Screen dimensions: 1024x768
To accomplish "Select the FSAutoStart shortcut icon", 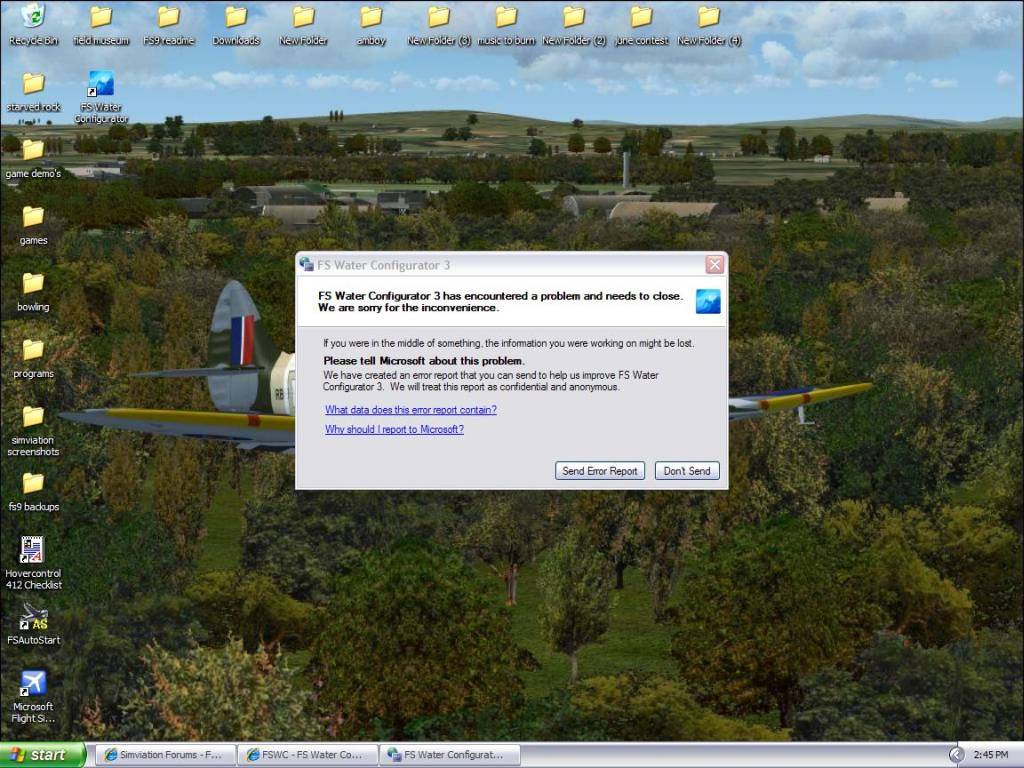I will (33, 624).
